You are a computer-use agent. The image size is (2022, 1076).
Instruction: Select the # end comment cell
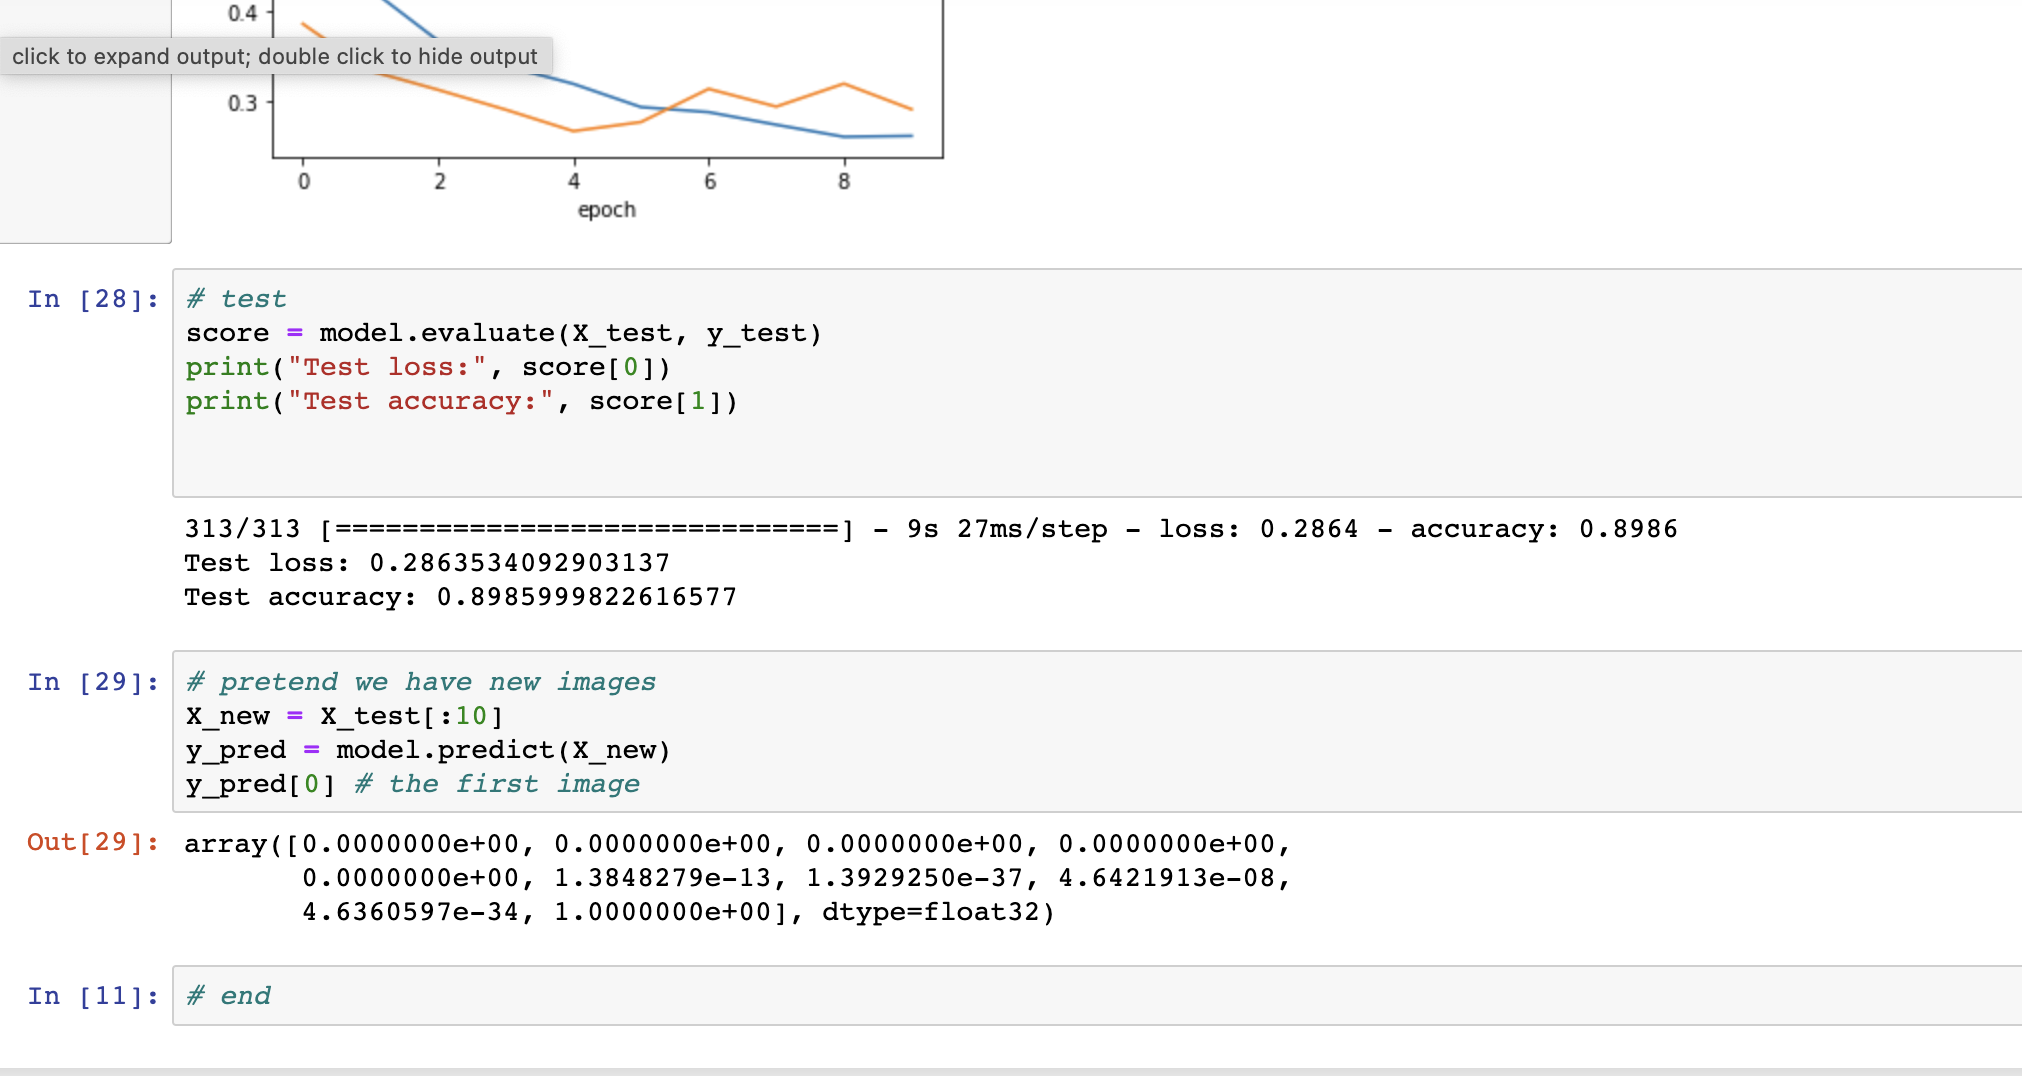pyautogui.click(x=228, y=996)
